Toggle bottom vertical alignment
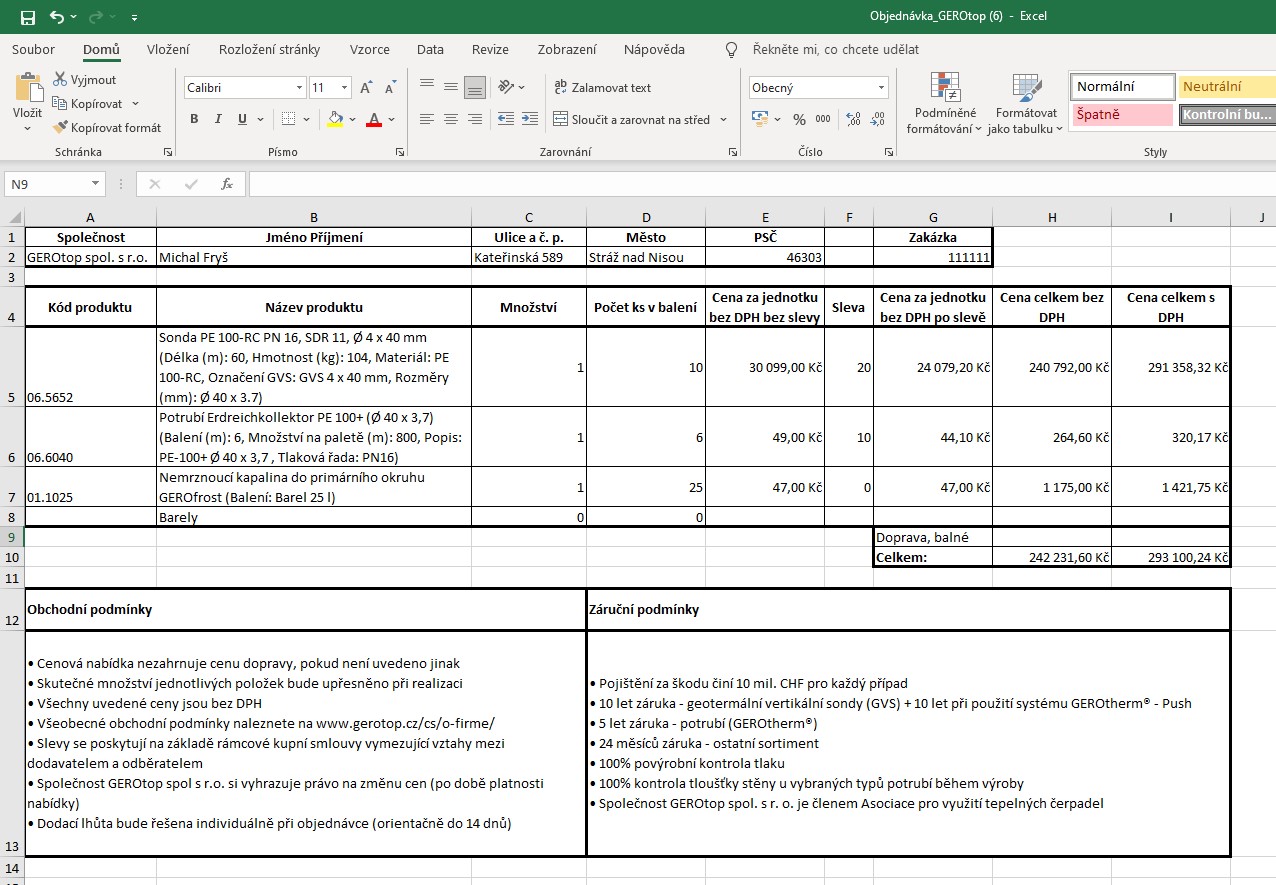Image resolution: width=1276 pixels, height=885 pixels. [x=475, y=87]
